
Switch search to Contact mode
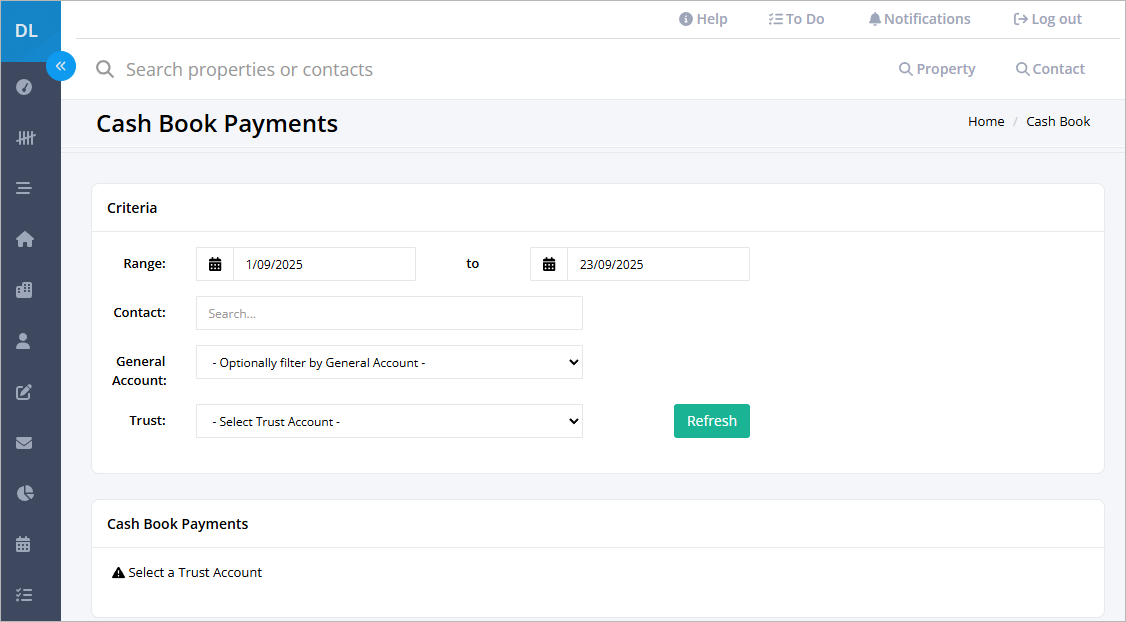[x=1050, y=69]
